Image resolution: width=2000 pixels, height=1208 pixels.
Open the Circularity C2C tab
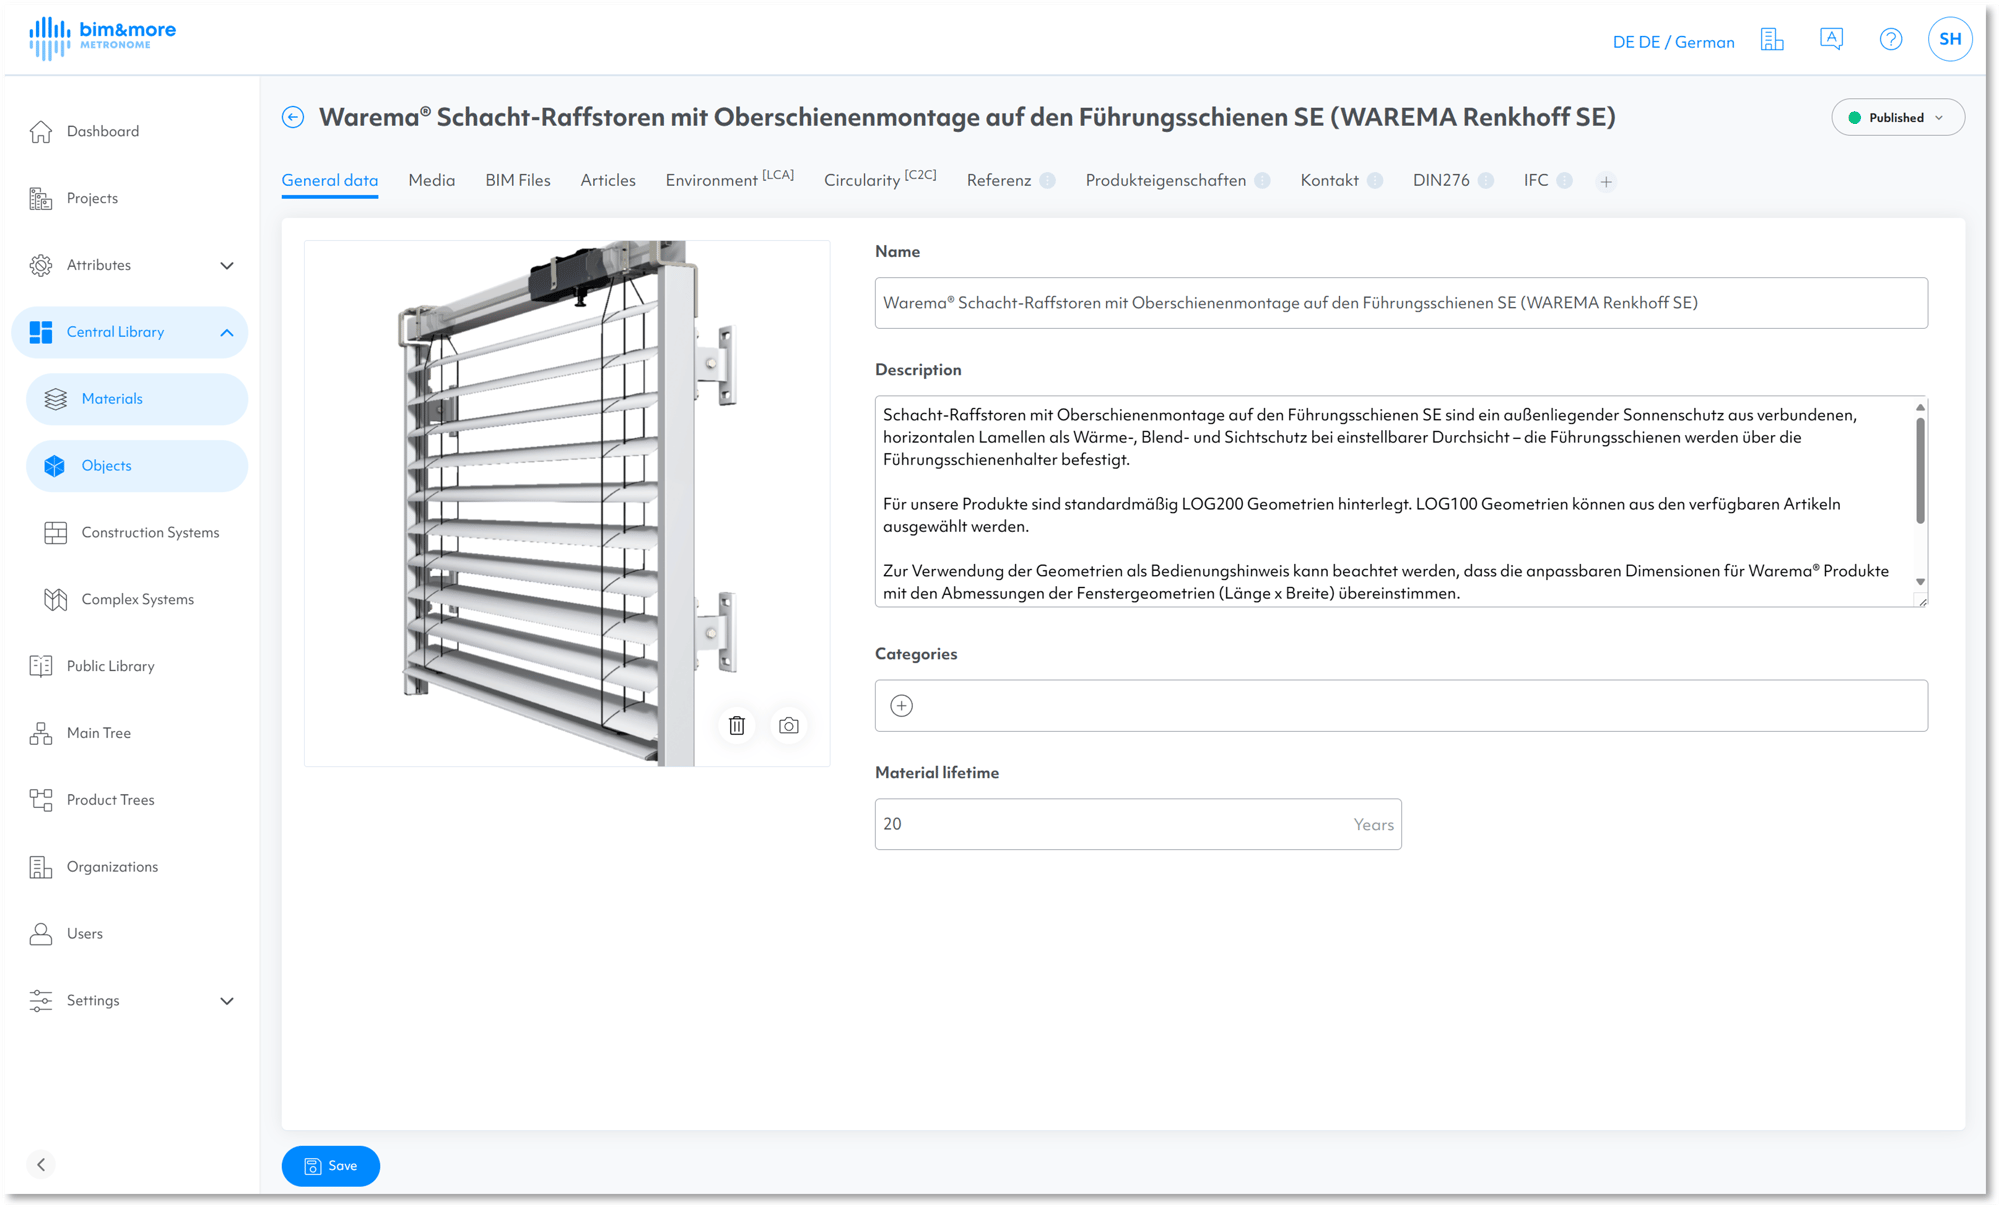point(880,180)
